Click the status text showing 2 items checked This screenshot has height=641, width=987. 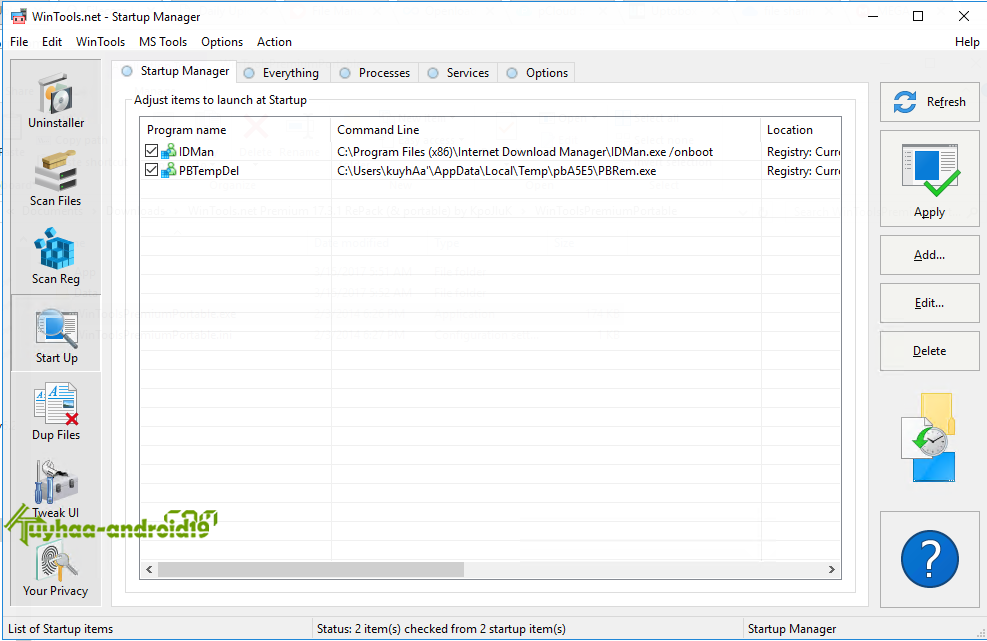tap(441, 628)
